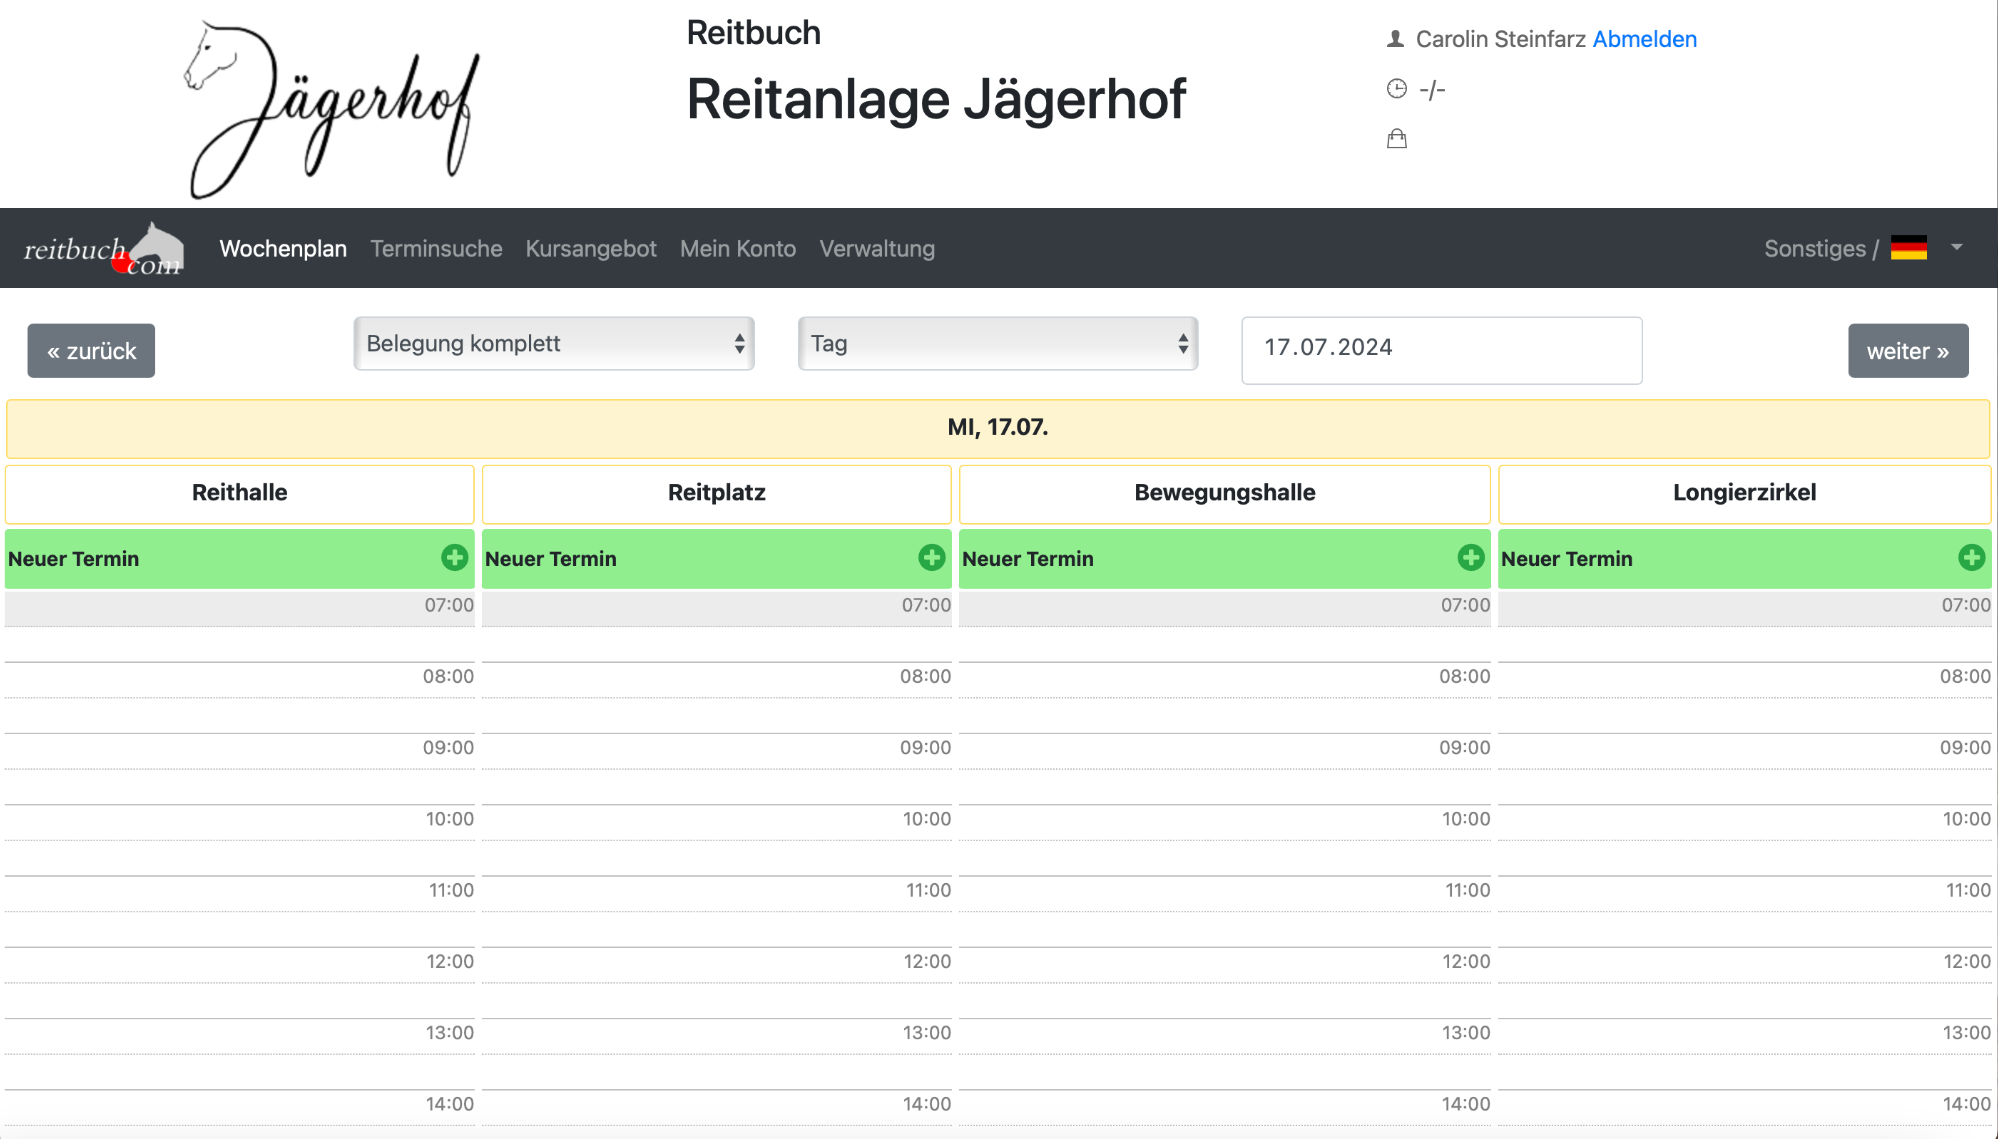Select the Longierzirkel column header

coord(1744,493)
